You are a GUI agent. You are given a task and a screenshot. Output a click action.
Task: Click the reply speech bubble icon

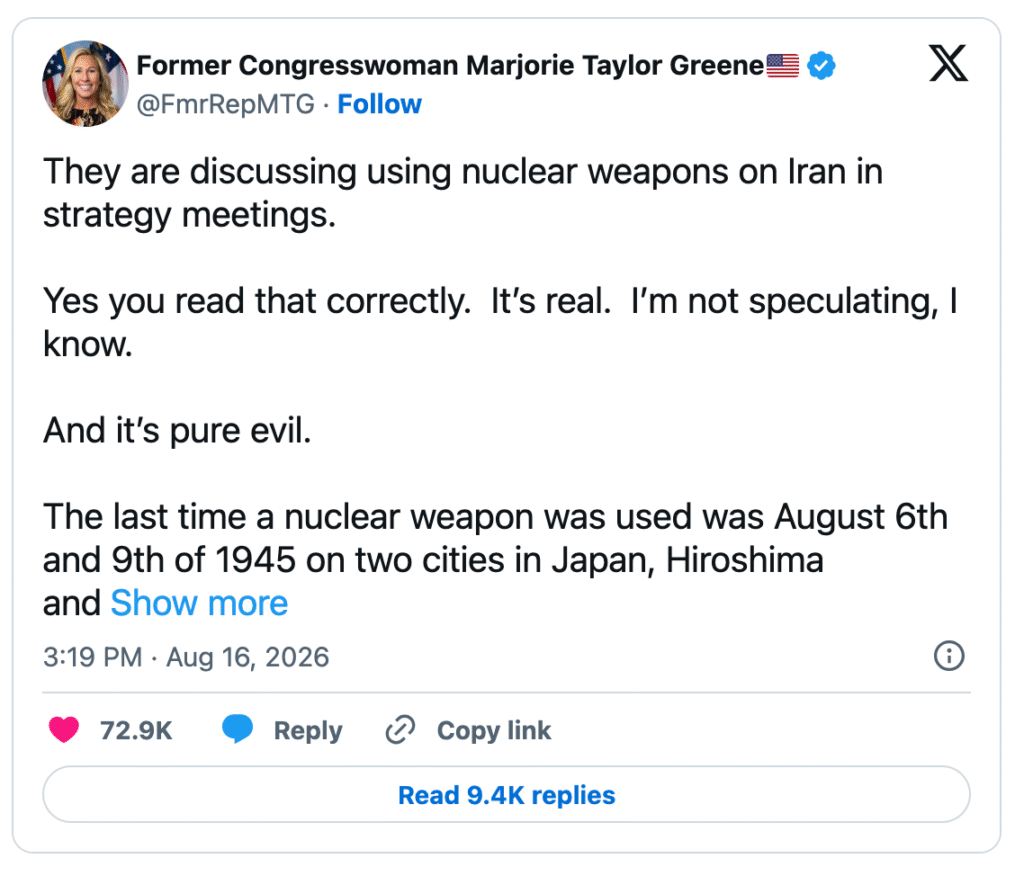point(238,729)
